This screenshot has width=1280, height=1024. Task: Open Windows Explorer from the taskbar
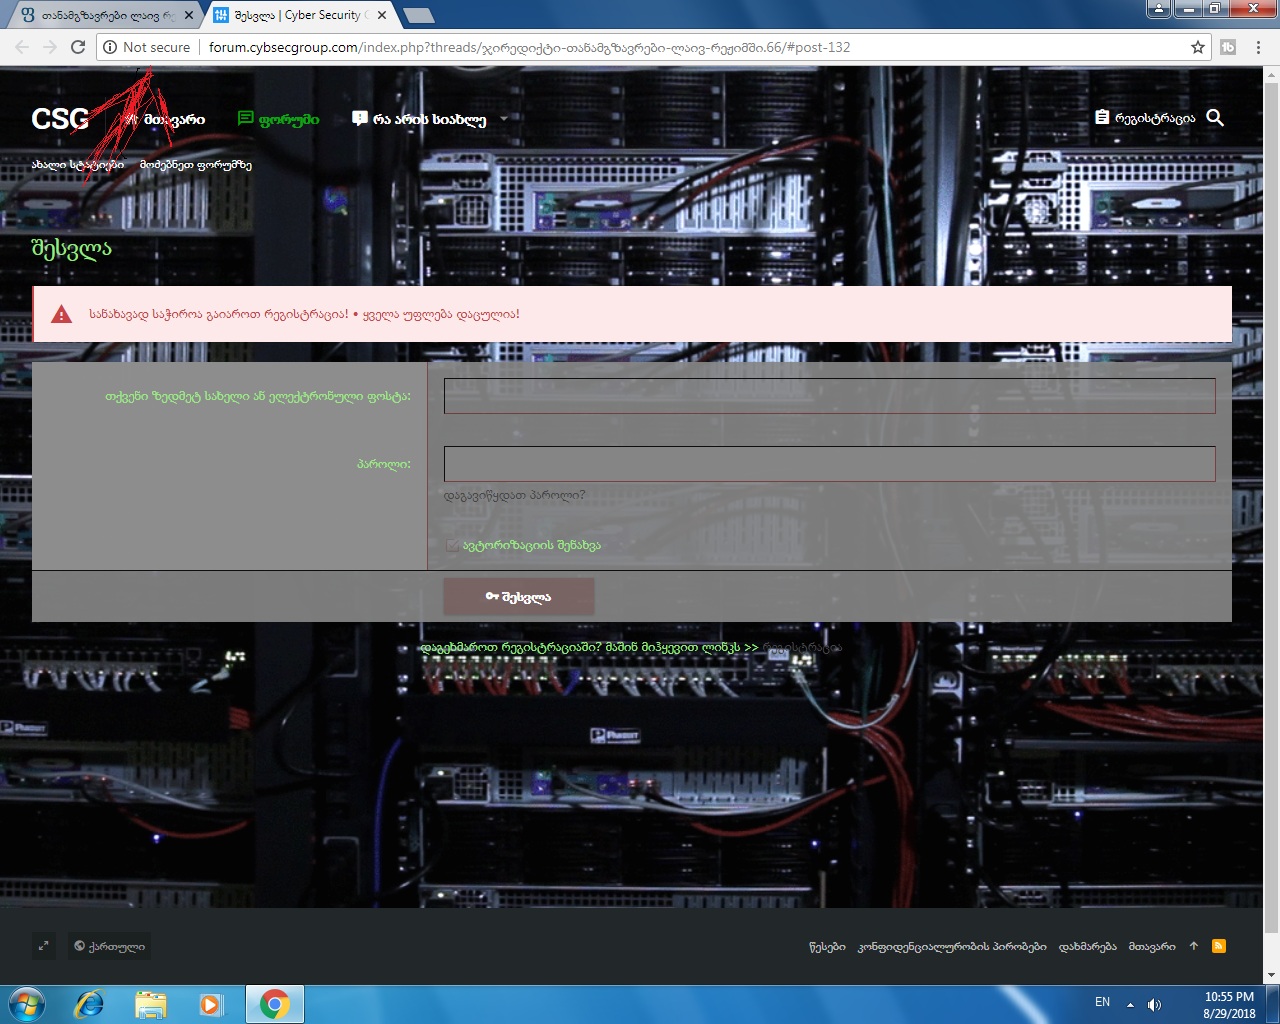click(150, 1004)
